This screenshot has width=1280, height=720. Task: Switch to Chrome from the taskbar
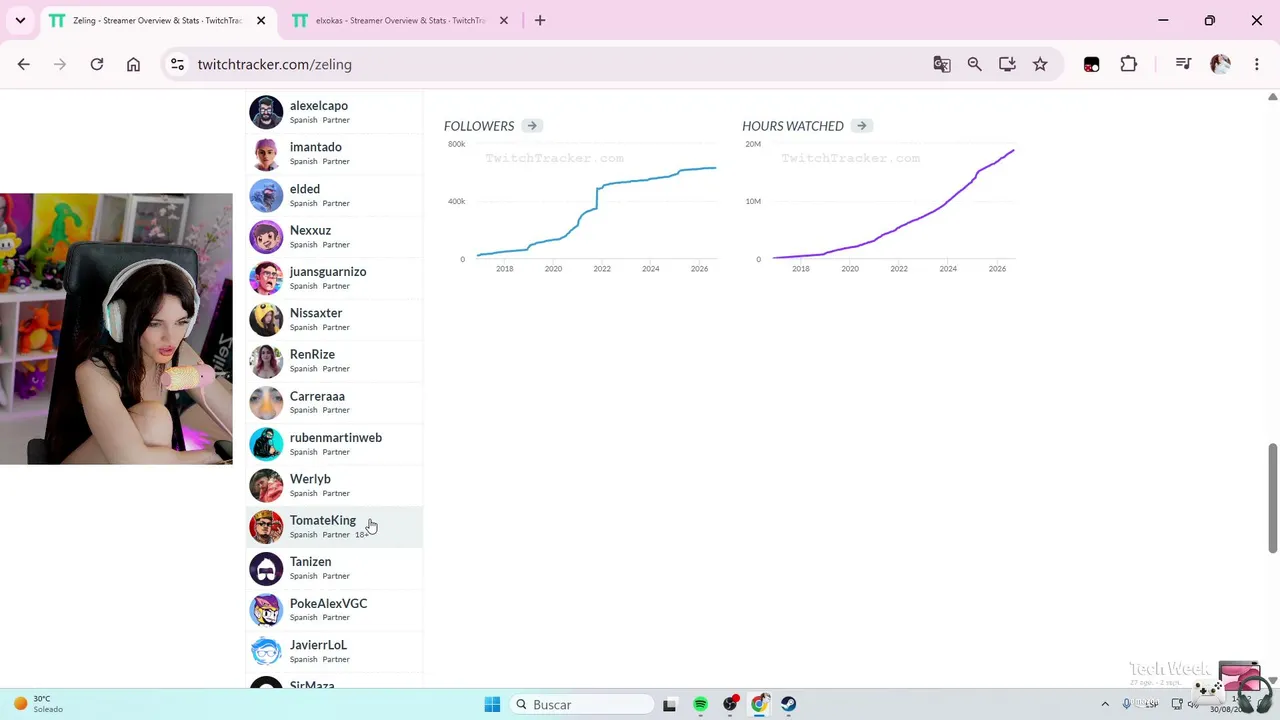click(760, 704)
